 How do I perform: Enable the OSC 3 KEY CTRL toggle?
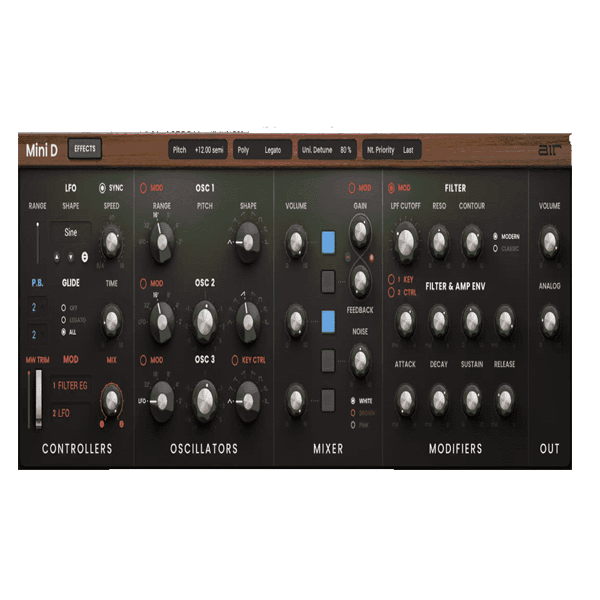click(235, 360)
